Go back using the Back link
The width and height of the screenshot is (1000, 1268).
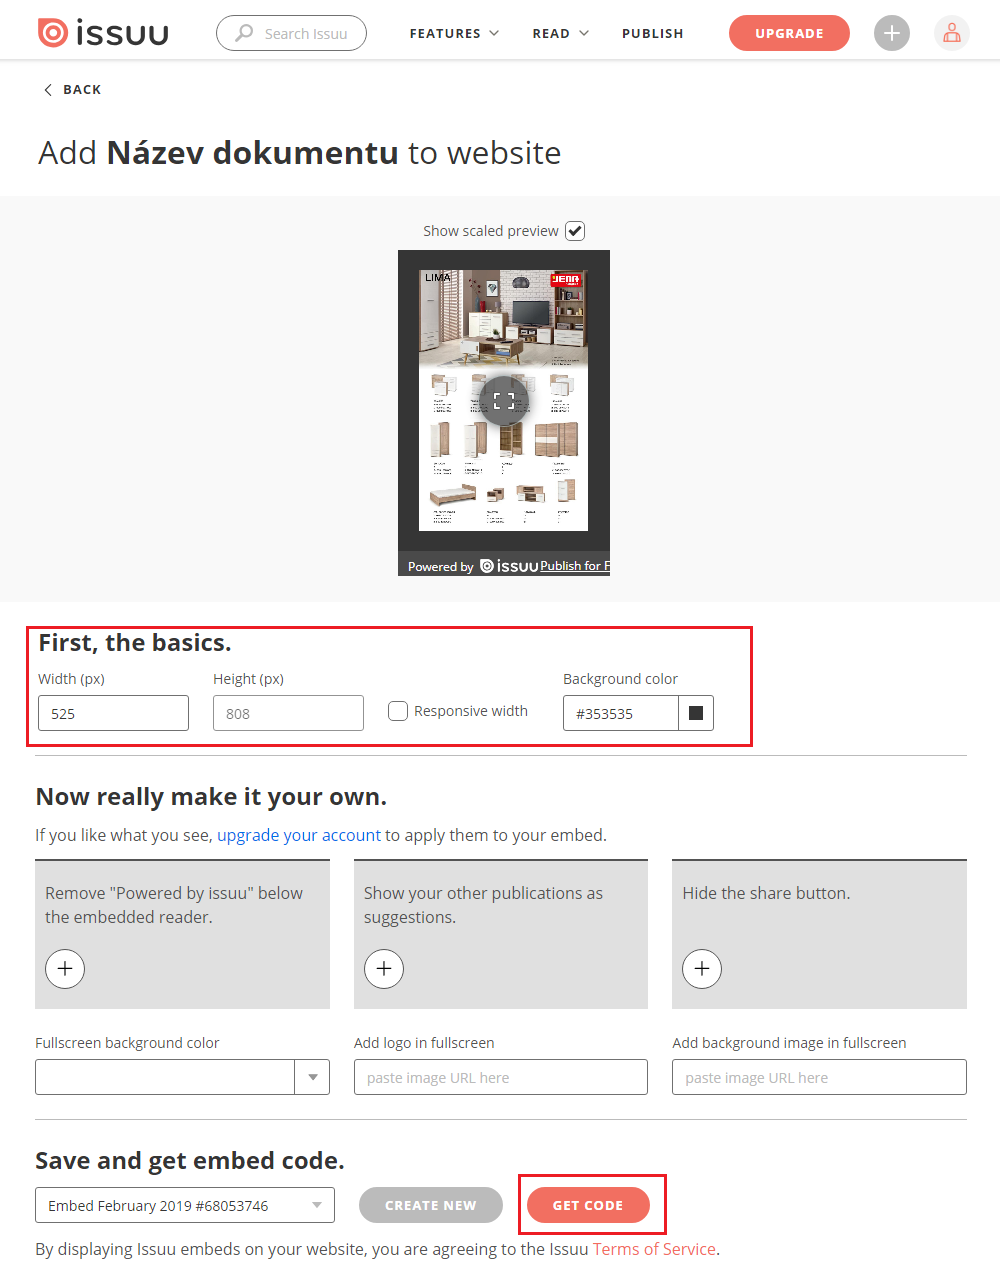[x=72, y=90]
